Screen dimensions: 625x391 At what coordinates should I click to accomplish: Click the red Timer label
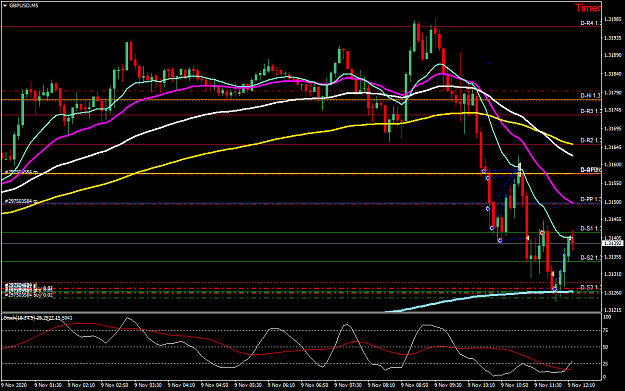(x=588, y=8)
